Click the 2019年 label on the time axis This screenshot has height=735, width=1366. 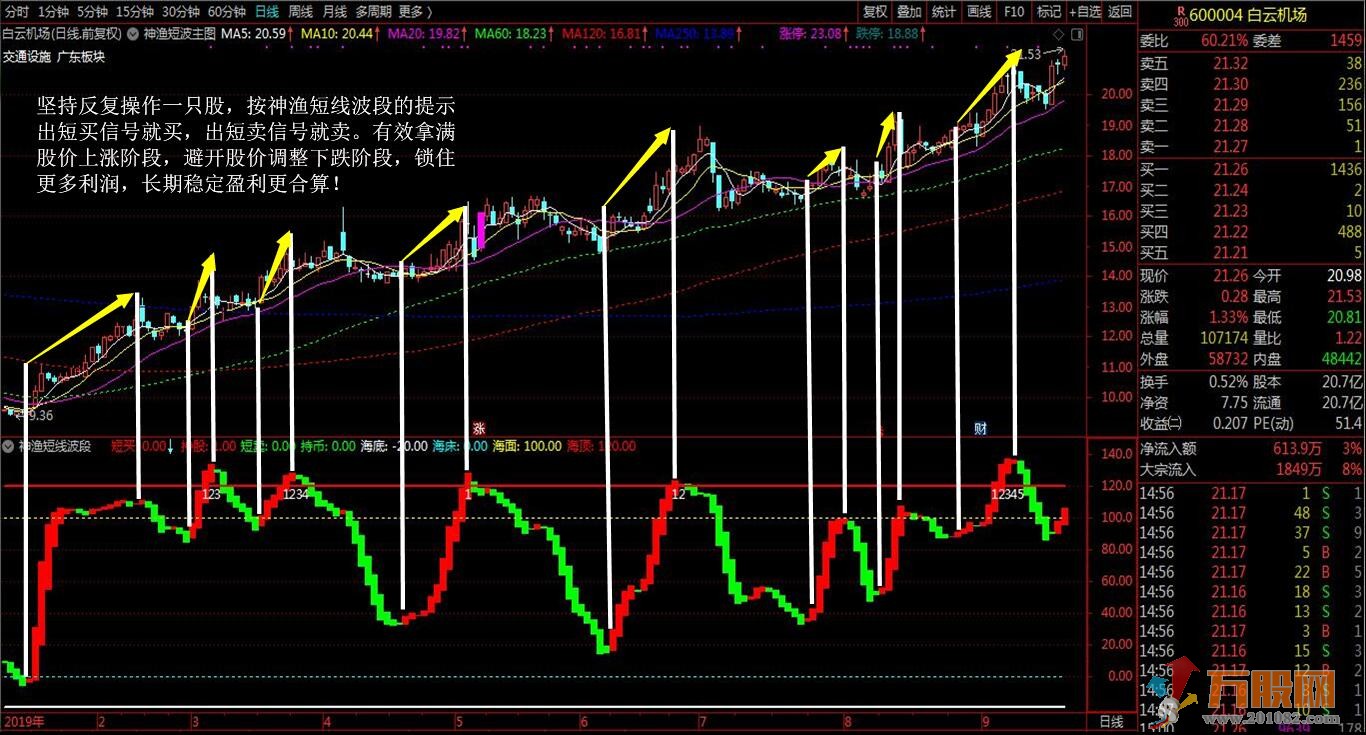click(22, 721)
